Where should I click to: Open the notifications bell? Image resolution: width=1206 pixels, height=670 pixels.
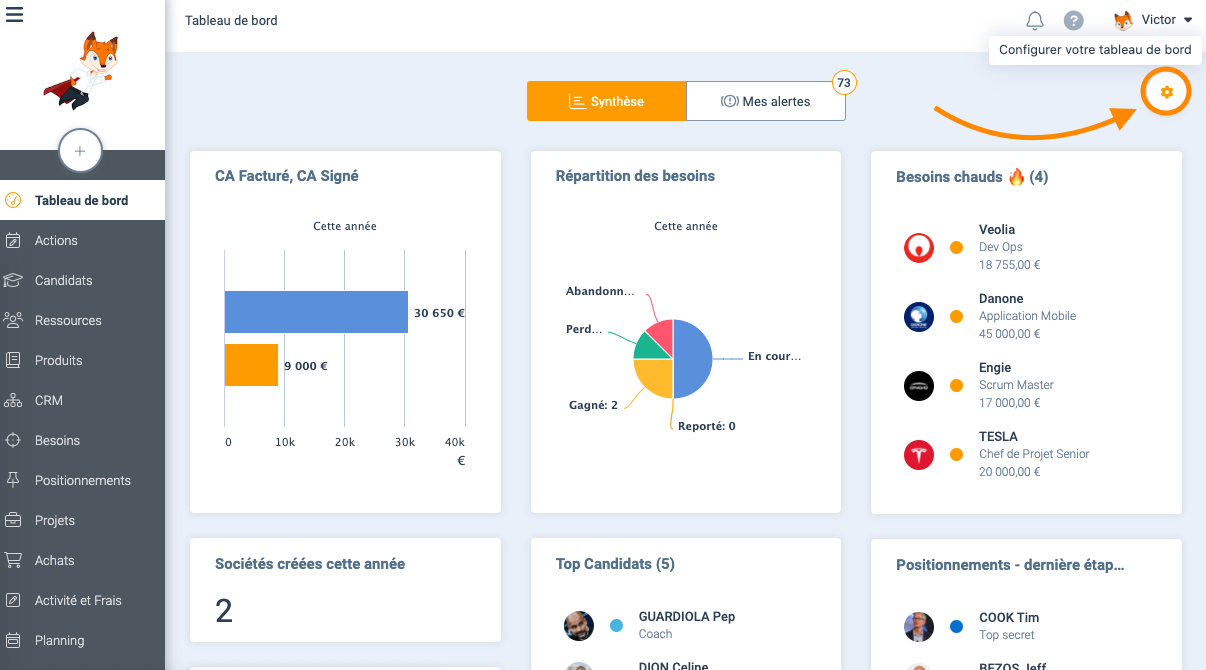tap(1035, 20)
